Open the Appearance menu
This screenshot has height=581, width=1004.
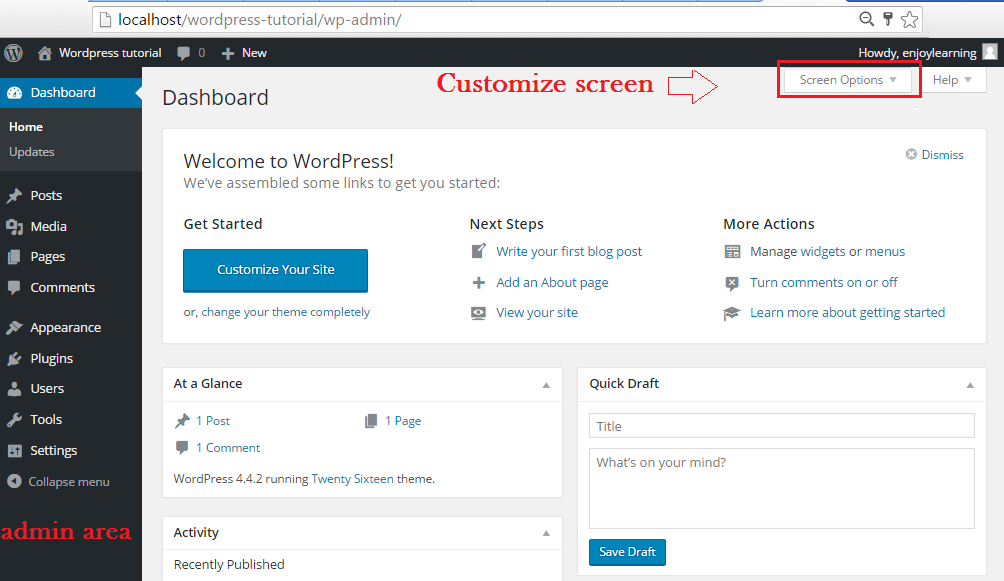click(x=66, y=328)
